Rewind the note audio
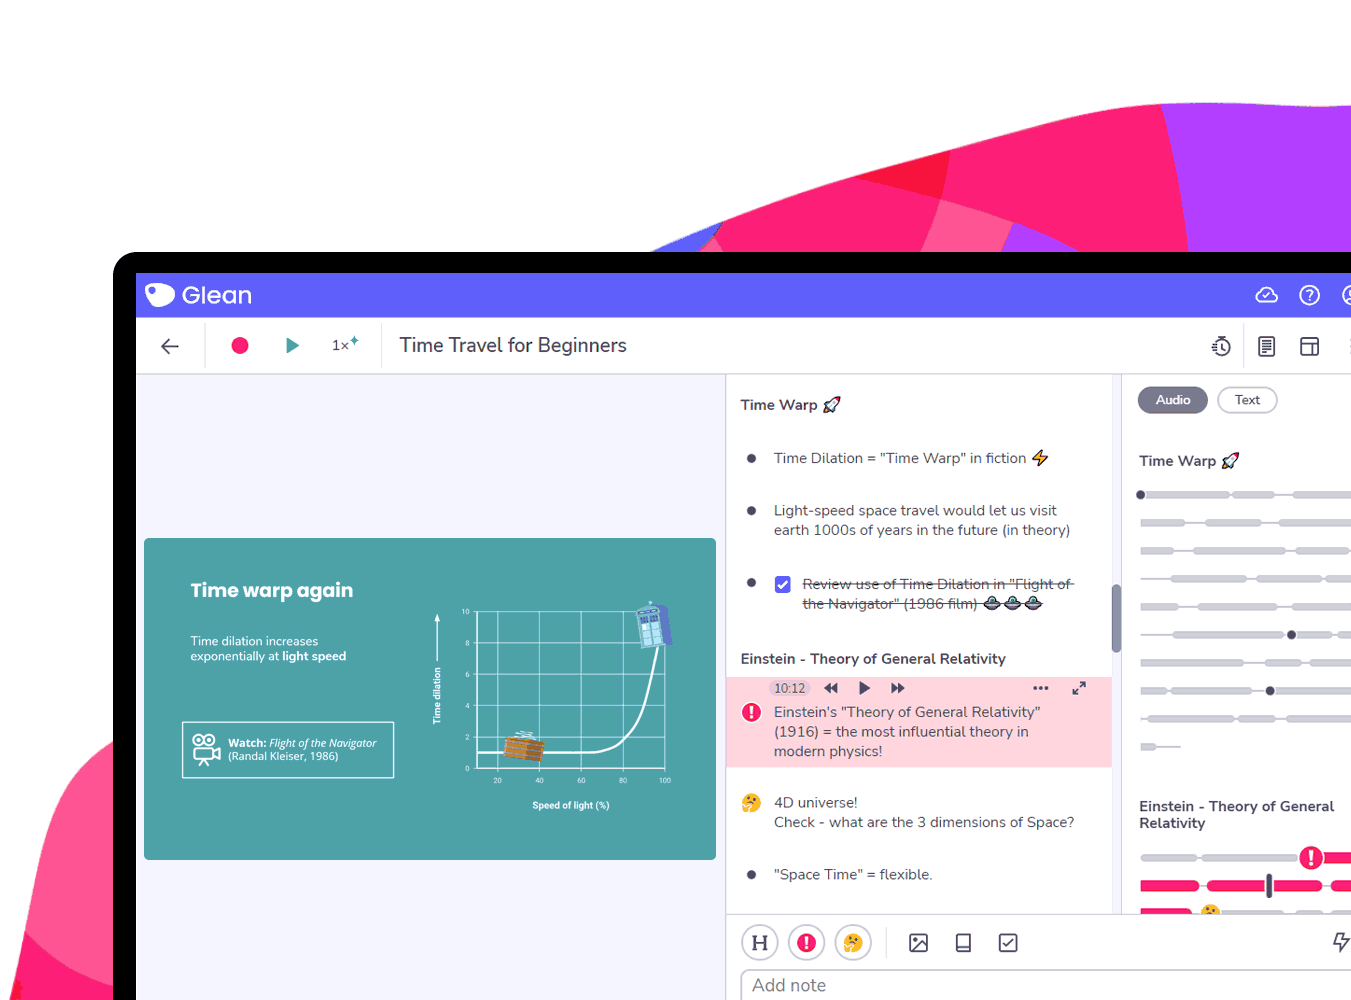This screenshot has width=1351, height=1000. pyautogui.click(x=831, y=688)
